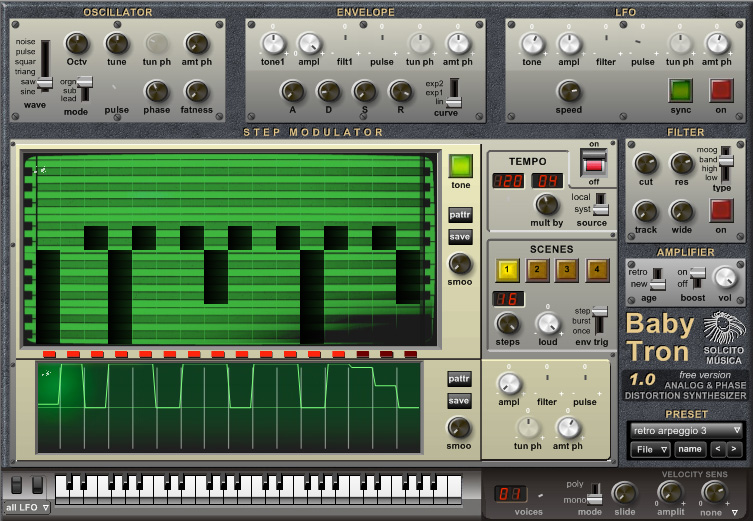Open the preset name dropdown
This screenshot has width=753, height=521.
pos(686,431)
